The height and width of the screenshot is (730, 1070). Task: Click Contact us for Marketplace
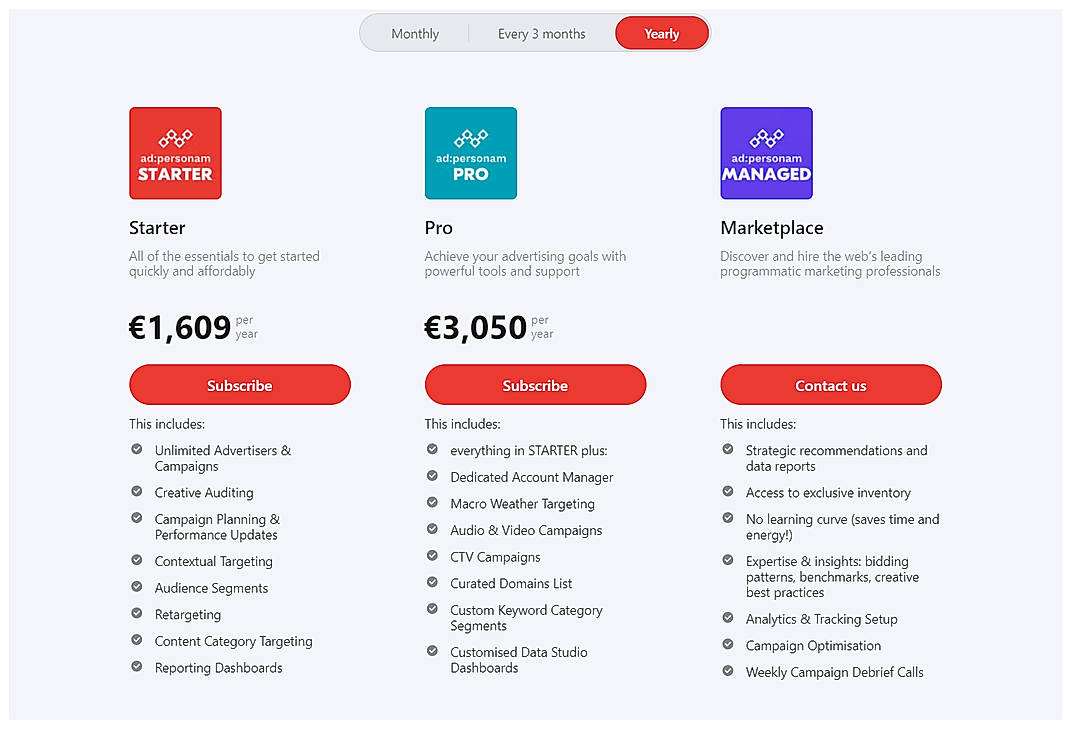830,385
